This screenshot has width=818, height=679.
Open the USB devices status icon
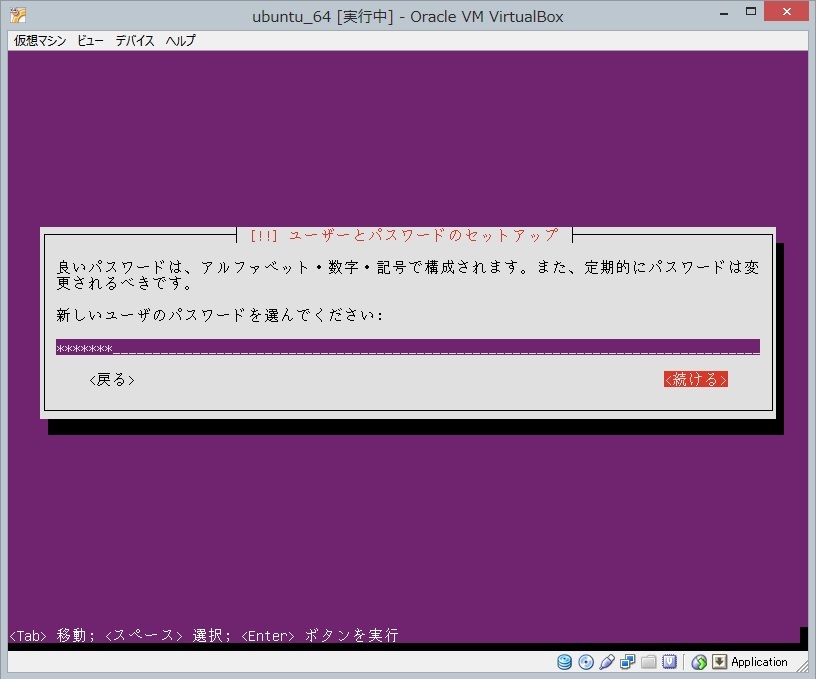pos(607,662)
